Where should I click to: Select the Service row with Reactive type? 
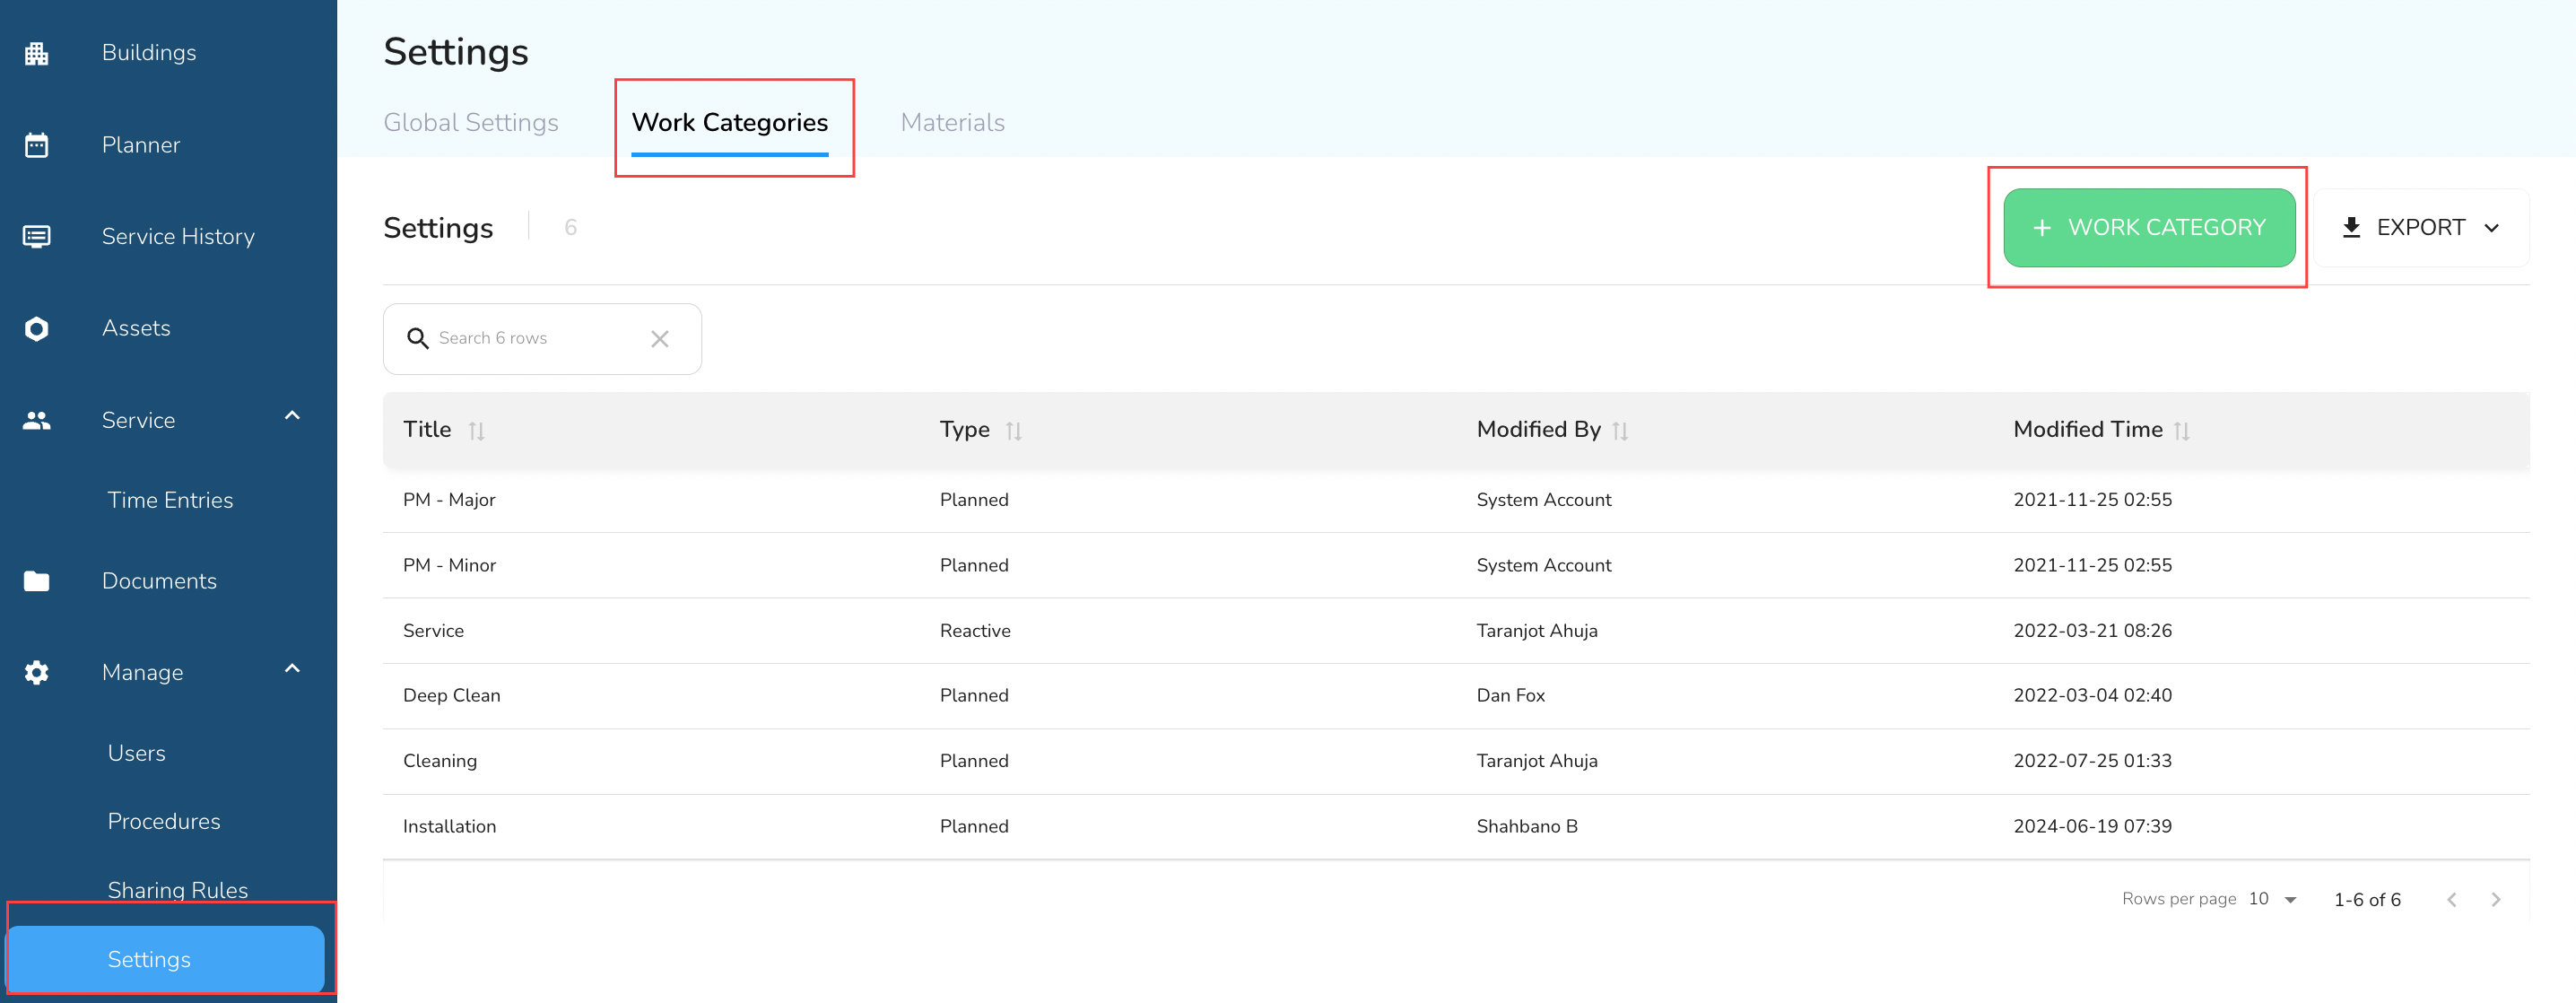point(1456,631)
